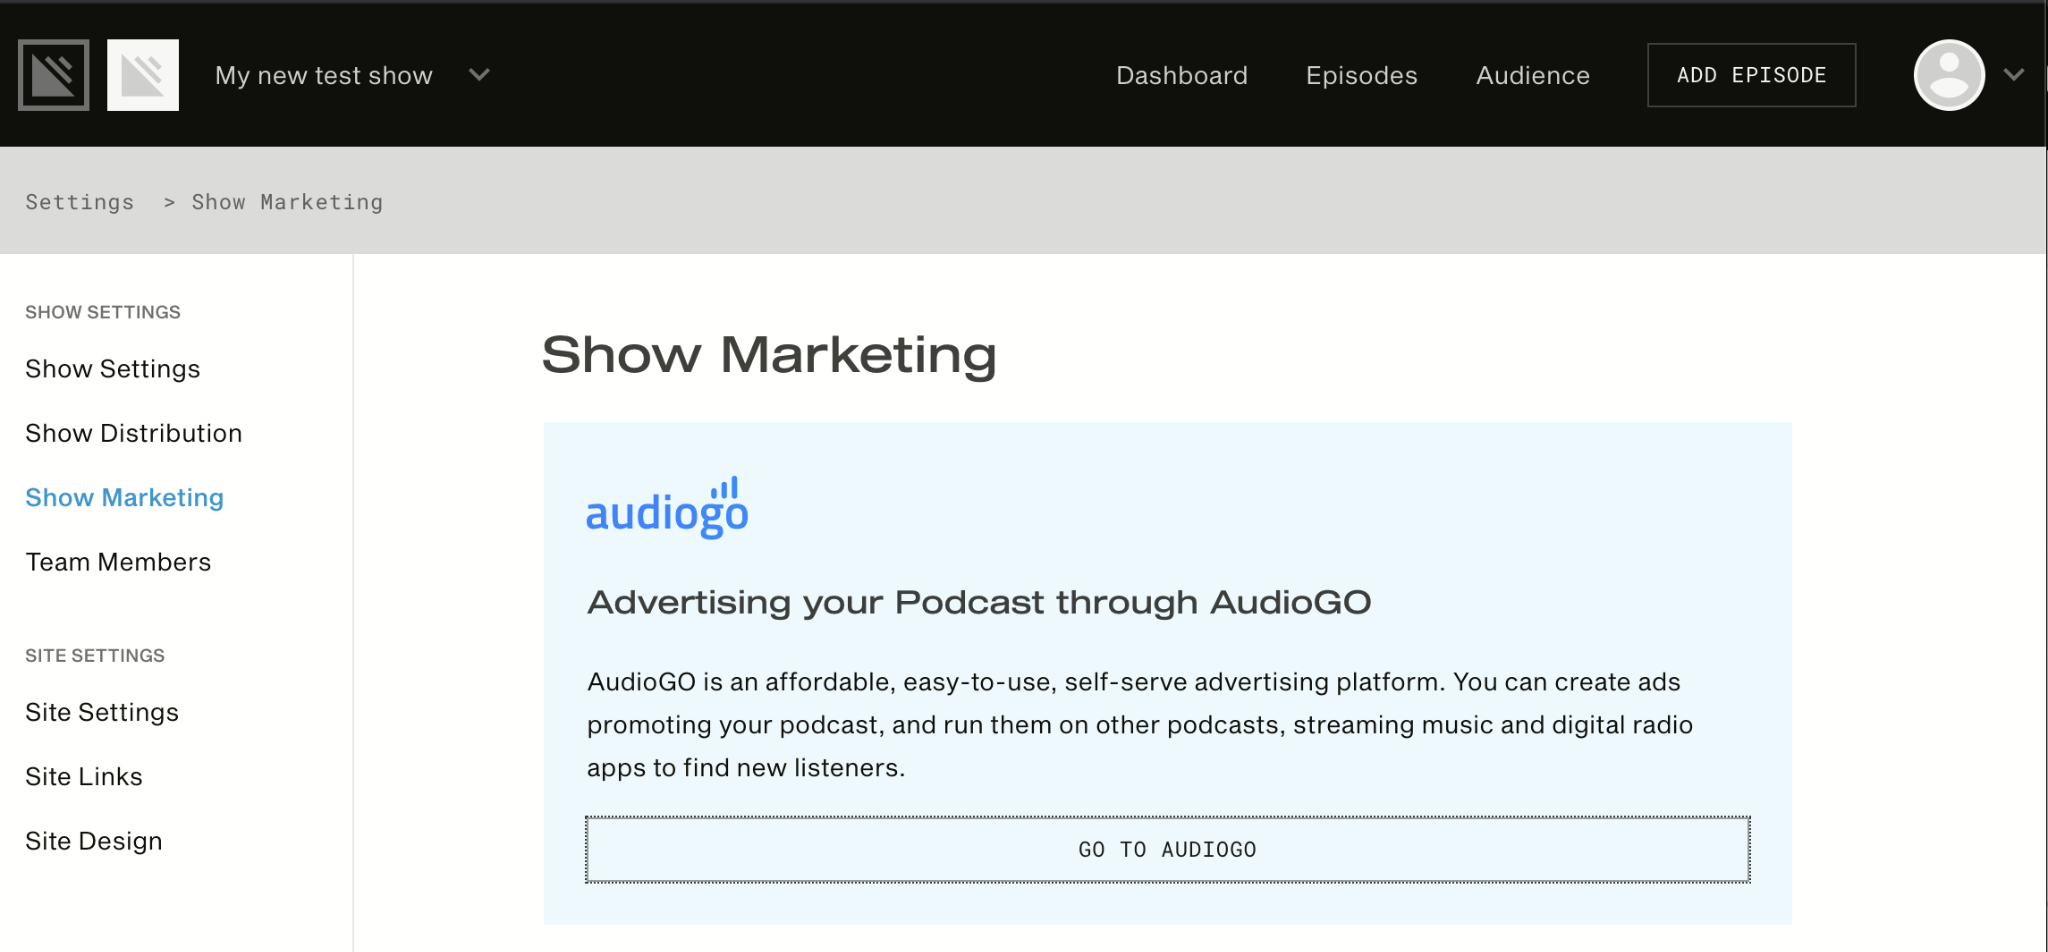Open Site Settings from sidebar
The image size is (2048, 952).
point(102,712)
